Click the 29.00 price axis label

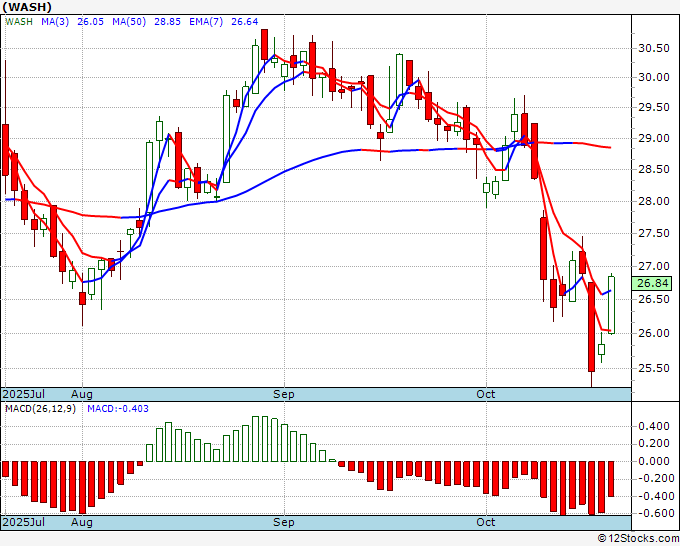(654, 138)
